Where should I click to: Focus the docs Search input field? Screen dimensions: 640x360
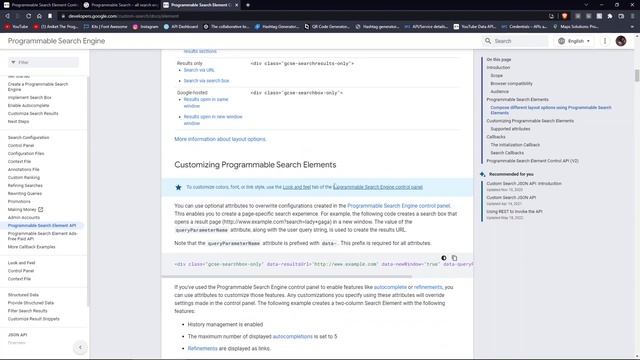516,41
